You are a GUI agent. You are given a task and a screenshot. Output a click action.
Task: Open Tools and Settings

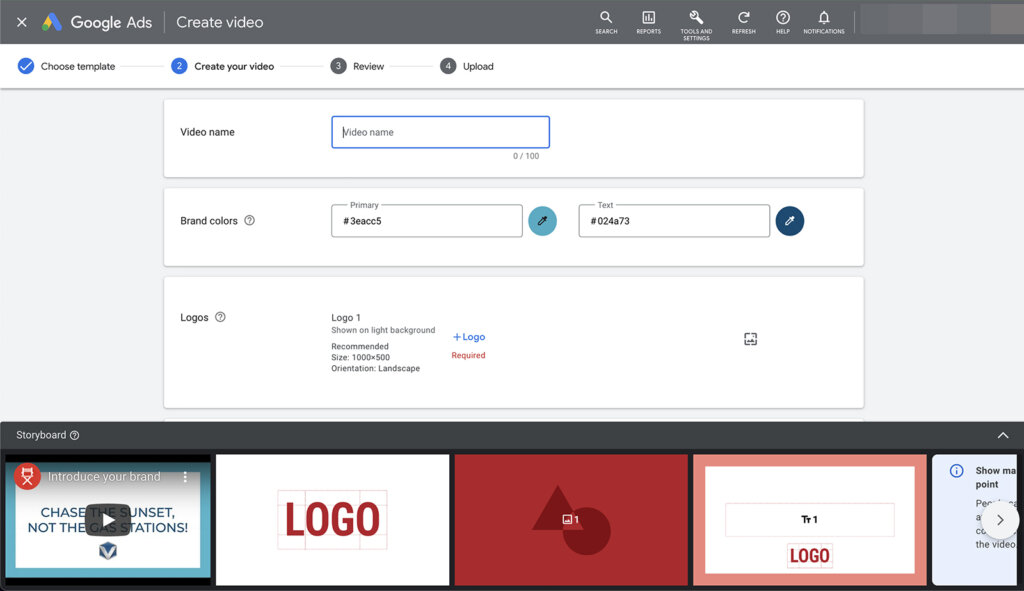pos(696,18)
